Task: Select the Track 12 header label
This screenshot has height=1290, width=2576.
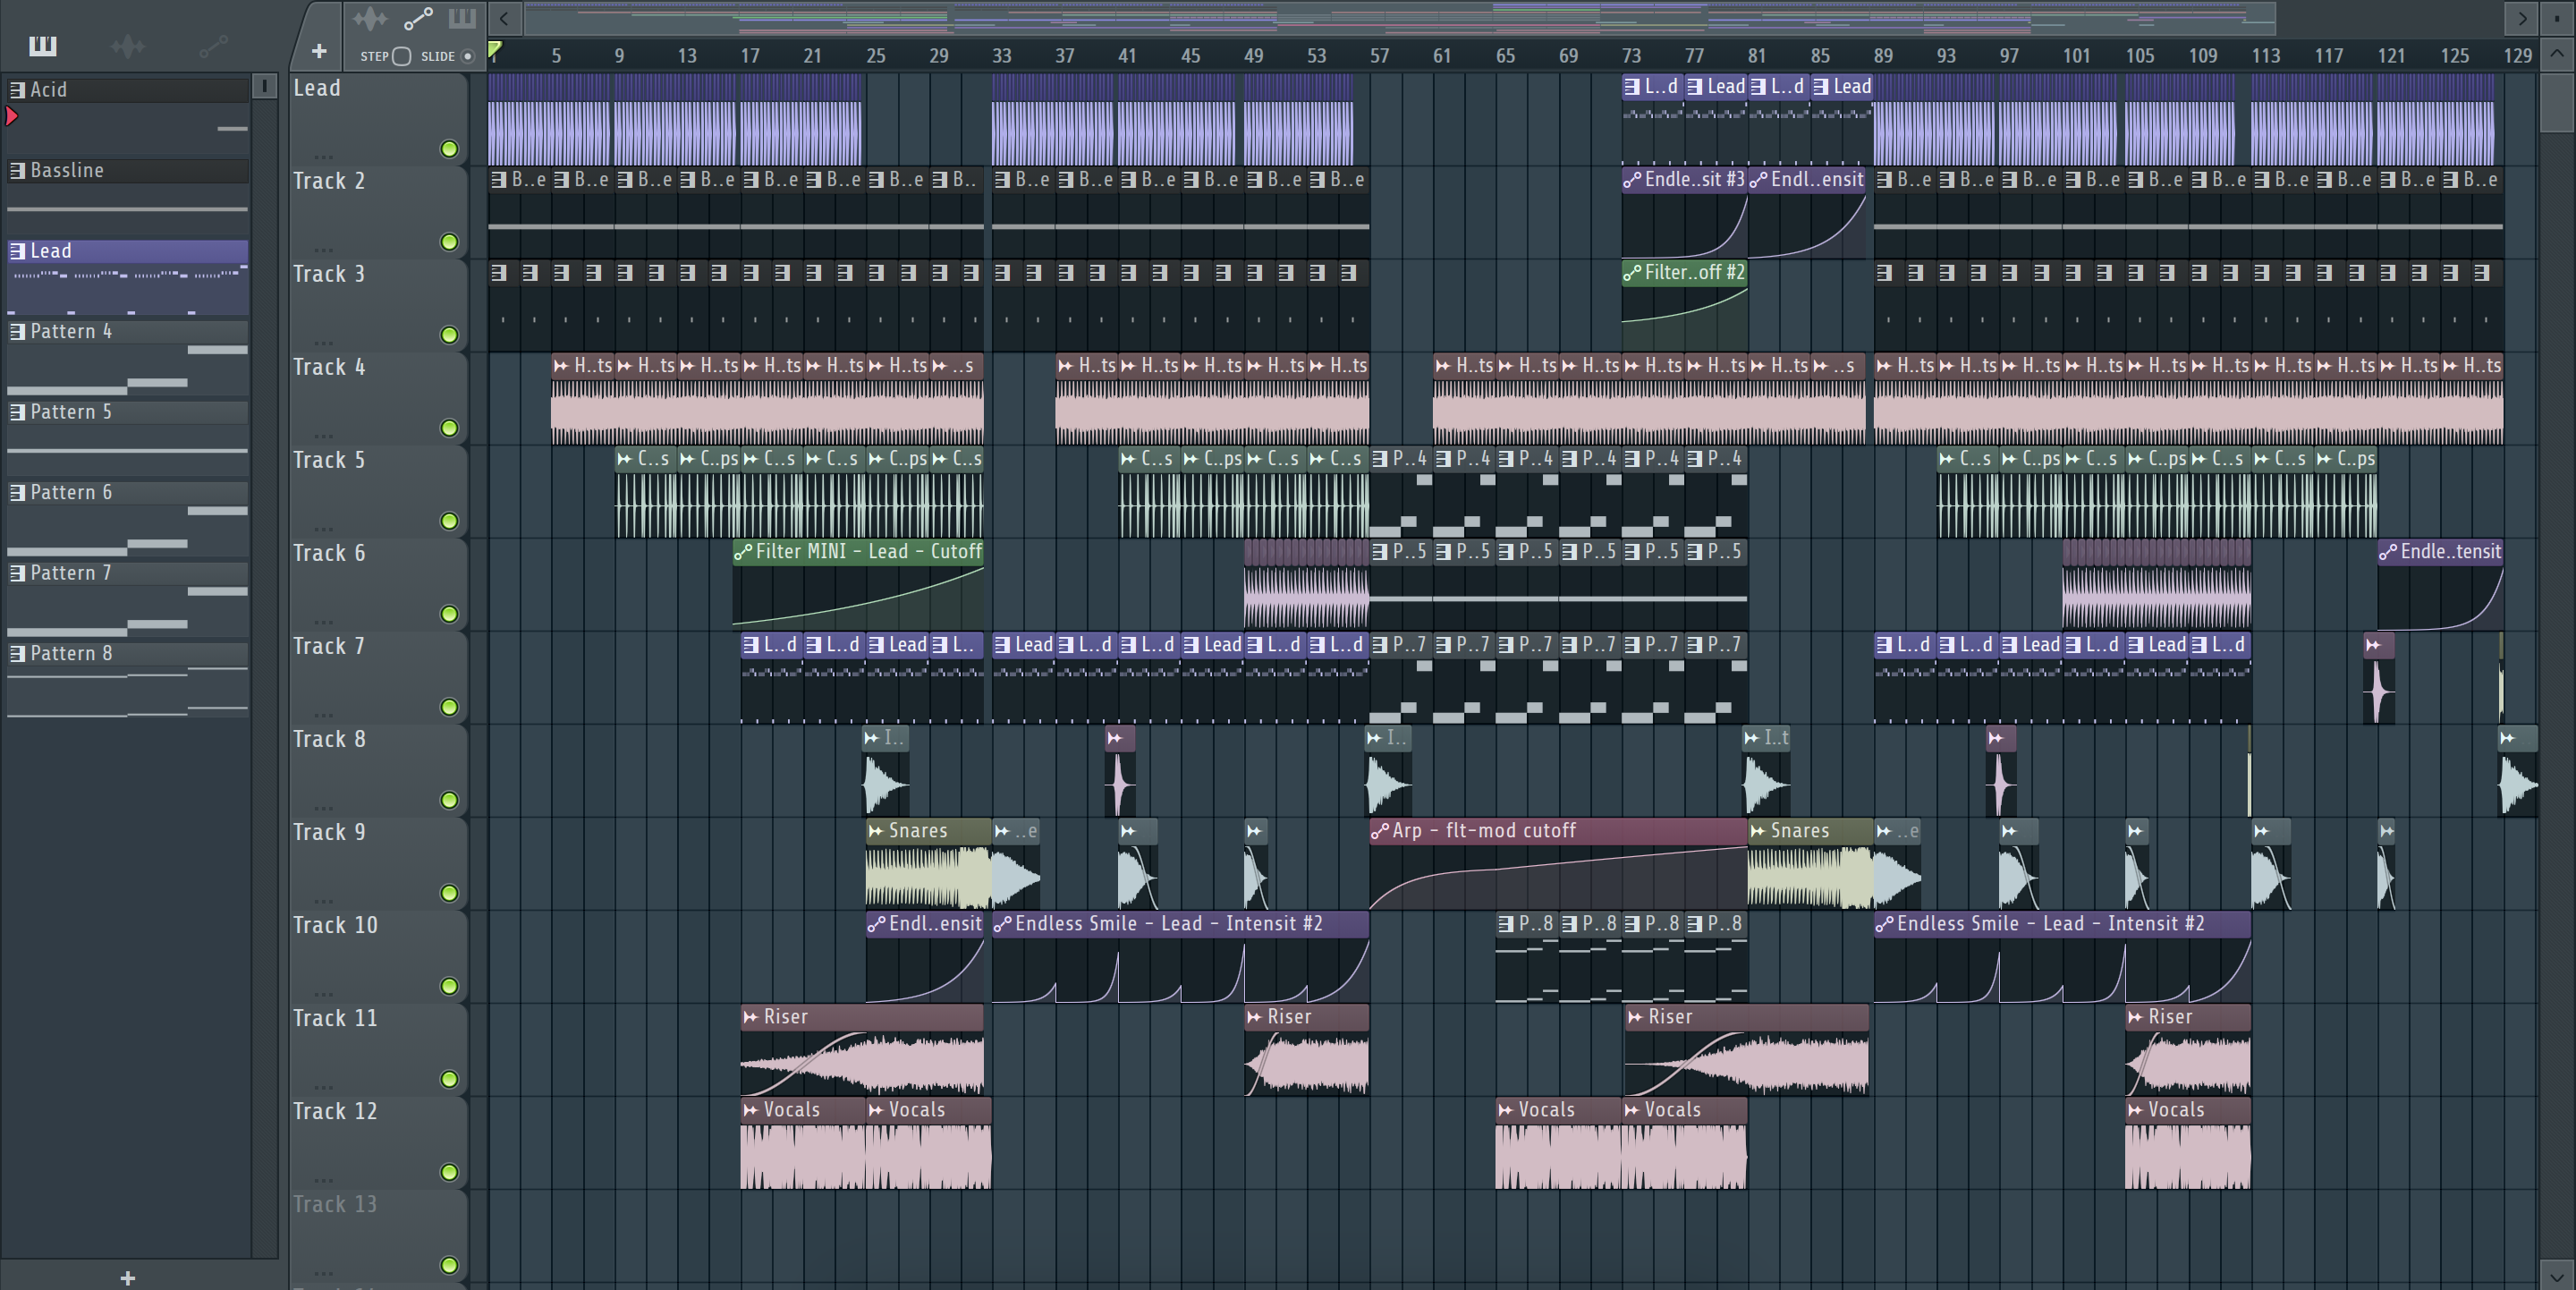Action: coord(335,1111)
